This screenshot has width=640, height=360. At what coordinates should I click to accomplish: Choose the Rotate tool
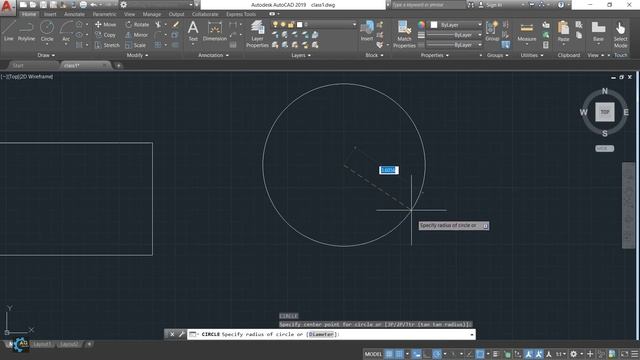[x=137, y=24]
